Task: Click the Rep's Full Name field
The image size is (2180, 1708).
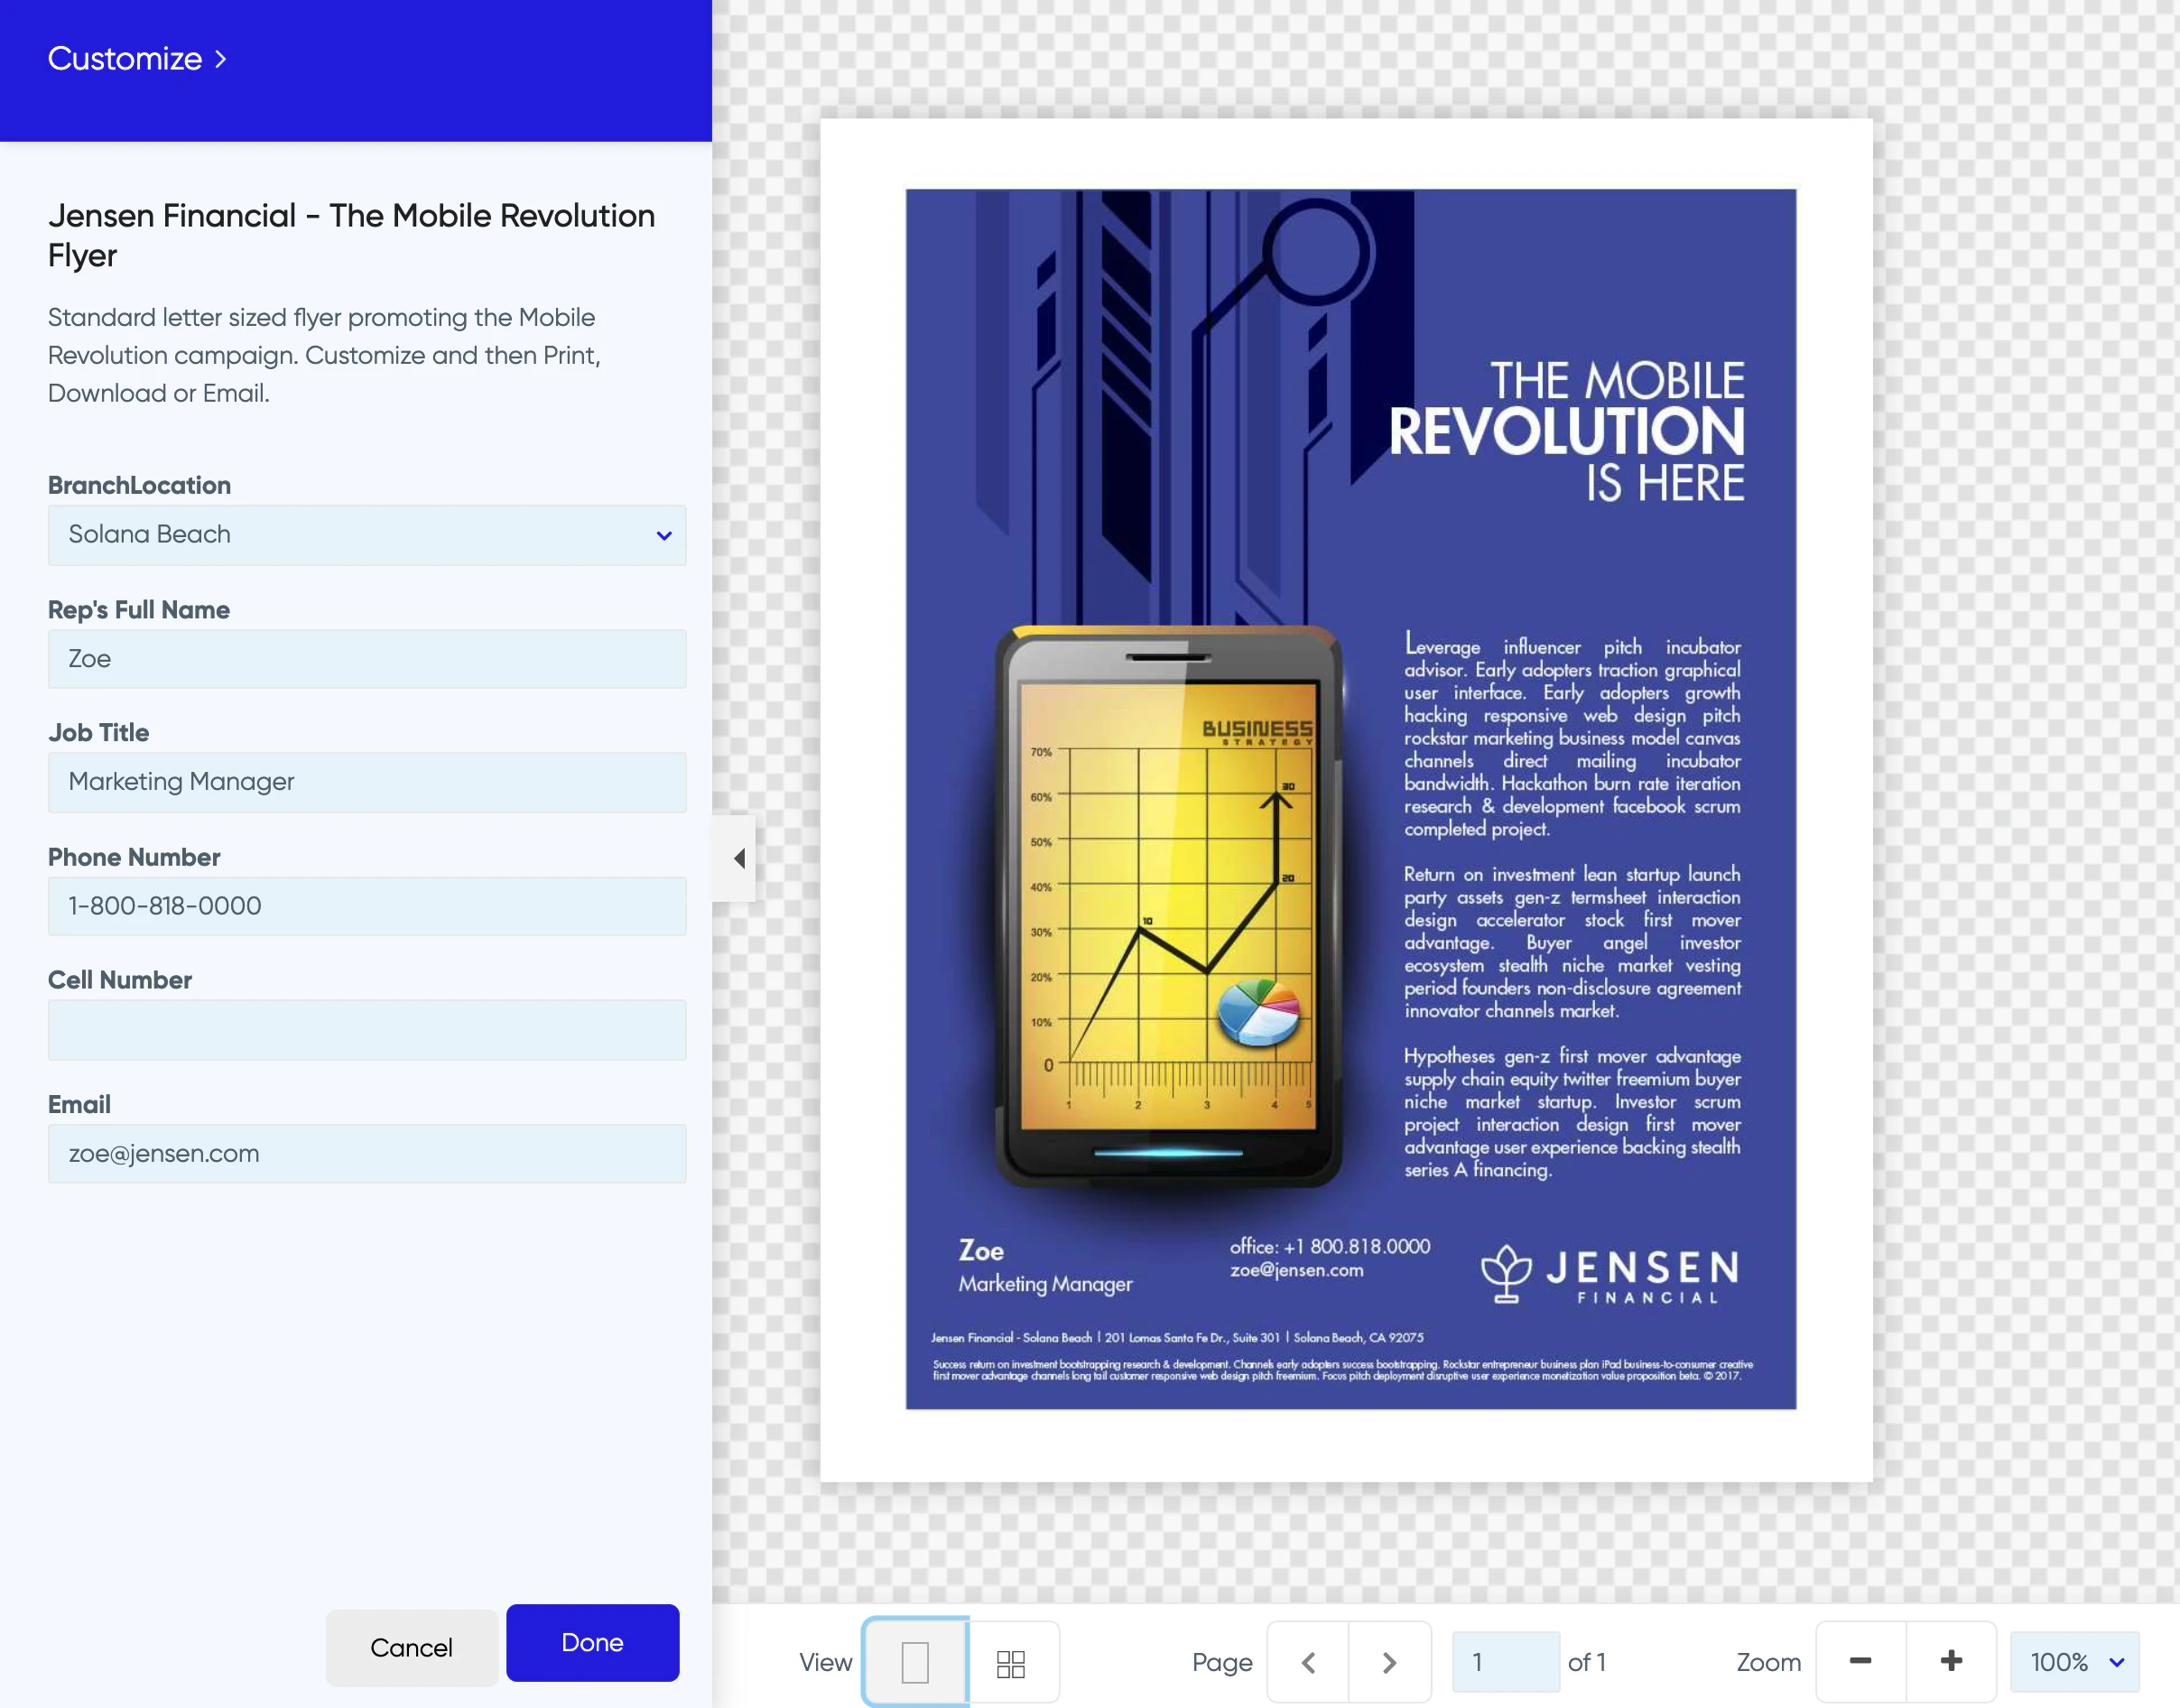Action: tap(367, 659)
